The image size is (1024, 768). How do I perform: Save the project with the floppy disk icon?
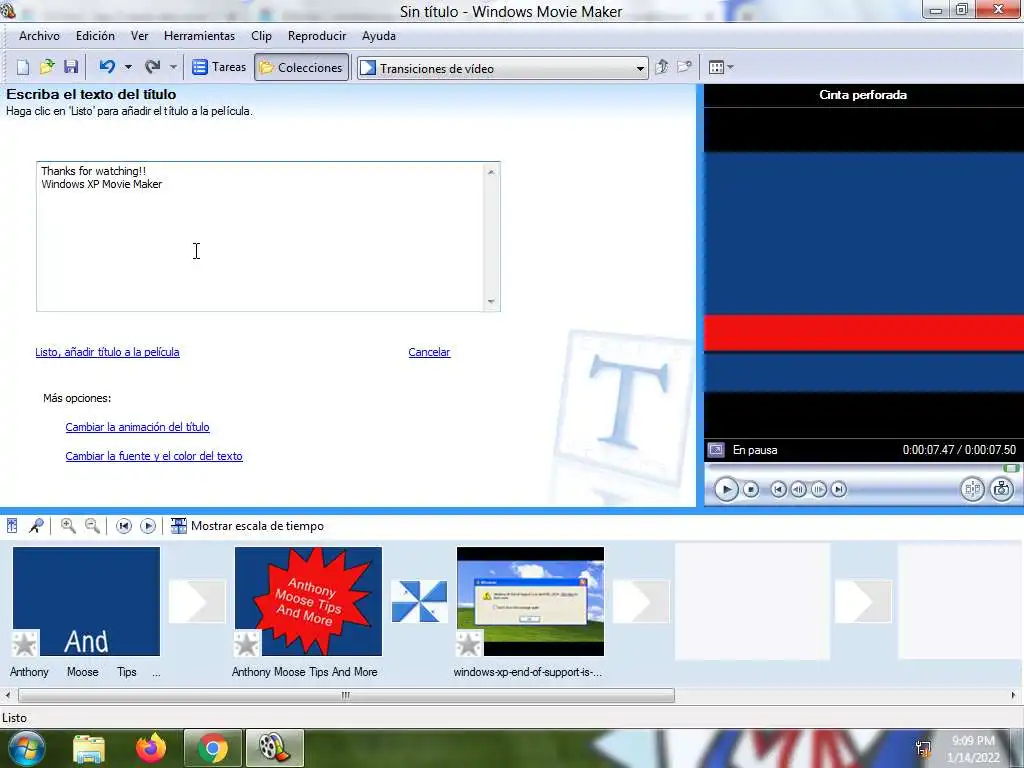71,67
